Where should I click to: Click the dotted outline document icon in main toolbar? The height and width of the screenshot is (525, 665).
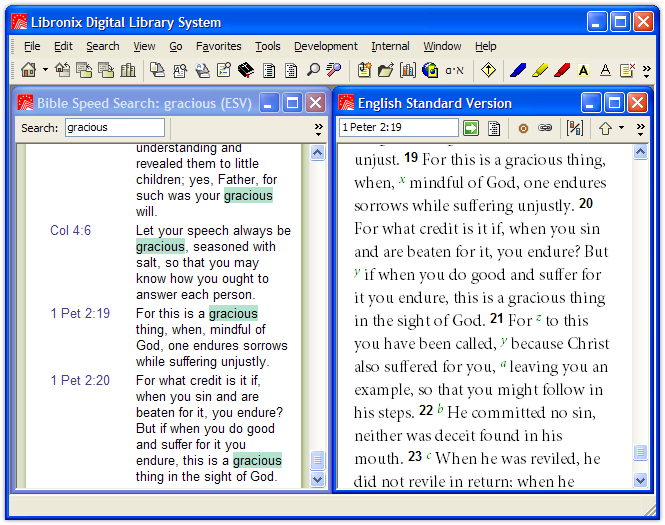tap(291, 70)
